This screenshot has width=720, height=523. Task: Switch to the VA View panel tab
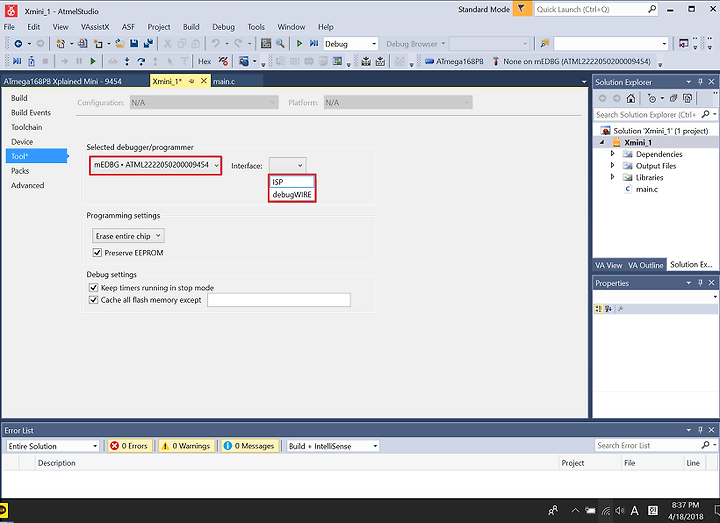pos(608,265)
